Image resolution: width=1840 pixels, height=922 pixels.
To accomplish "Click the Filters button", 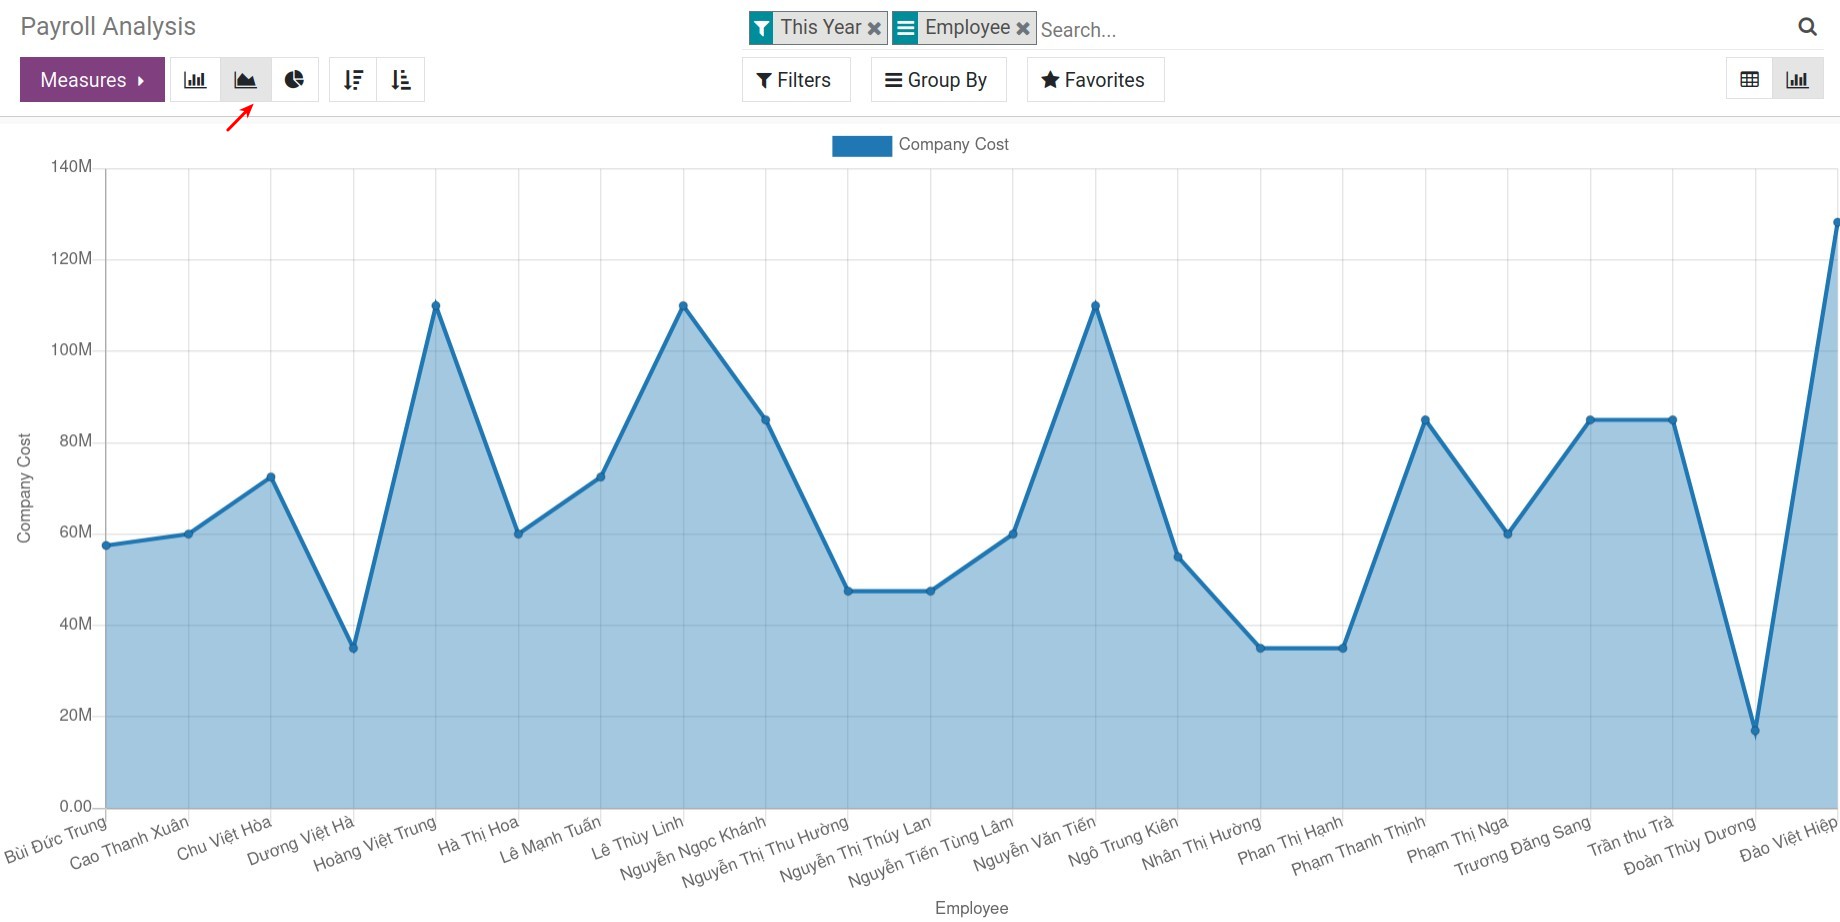I will pyautogui.click(x=795, y=79).
